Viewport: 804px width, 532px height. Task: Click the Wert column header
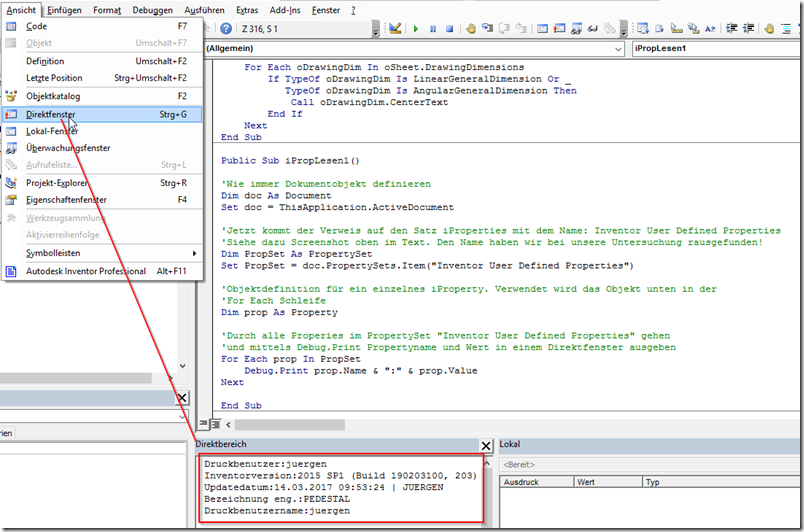(x=608, y=482)
